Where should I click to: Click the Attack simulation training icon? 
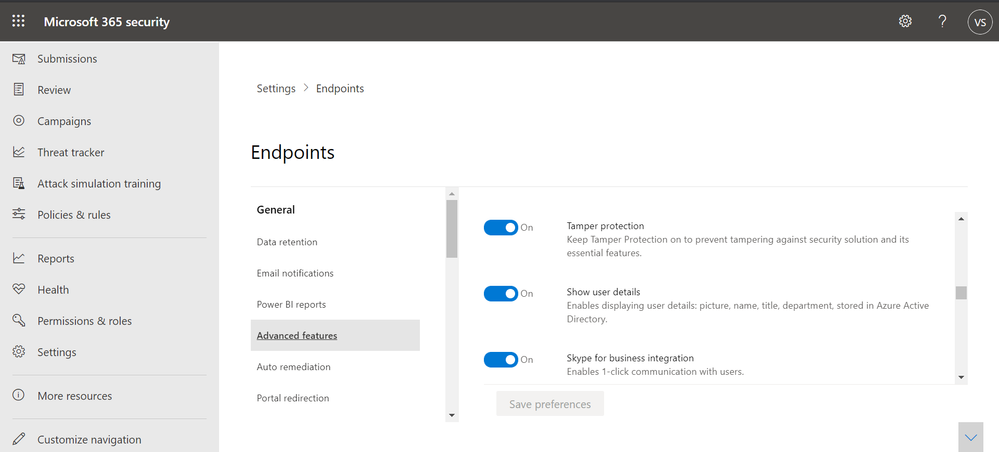(18, 184)
